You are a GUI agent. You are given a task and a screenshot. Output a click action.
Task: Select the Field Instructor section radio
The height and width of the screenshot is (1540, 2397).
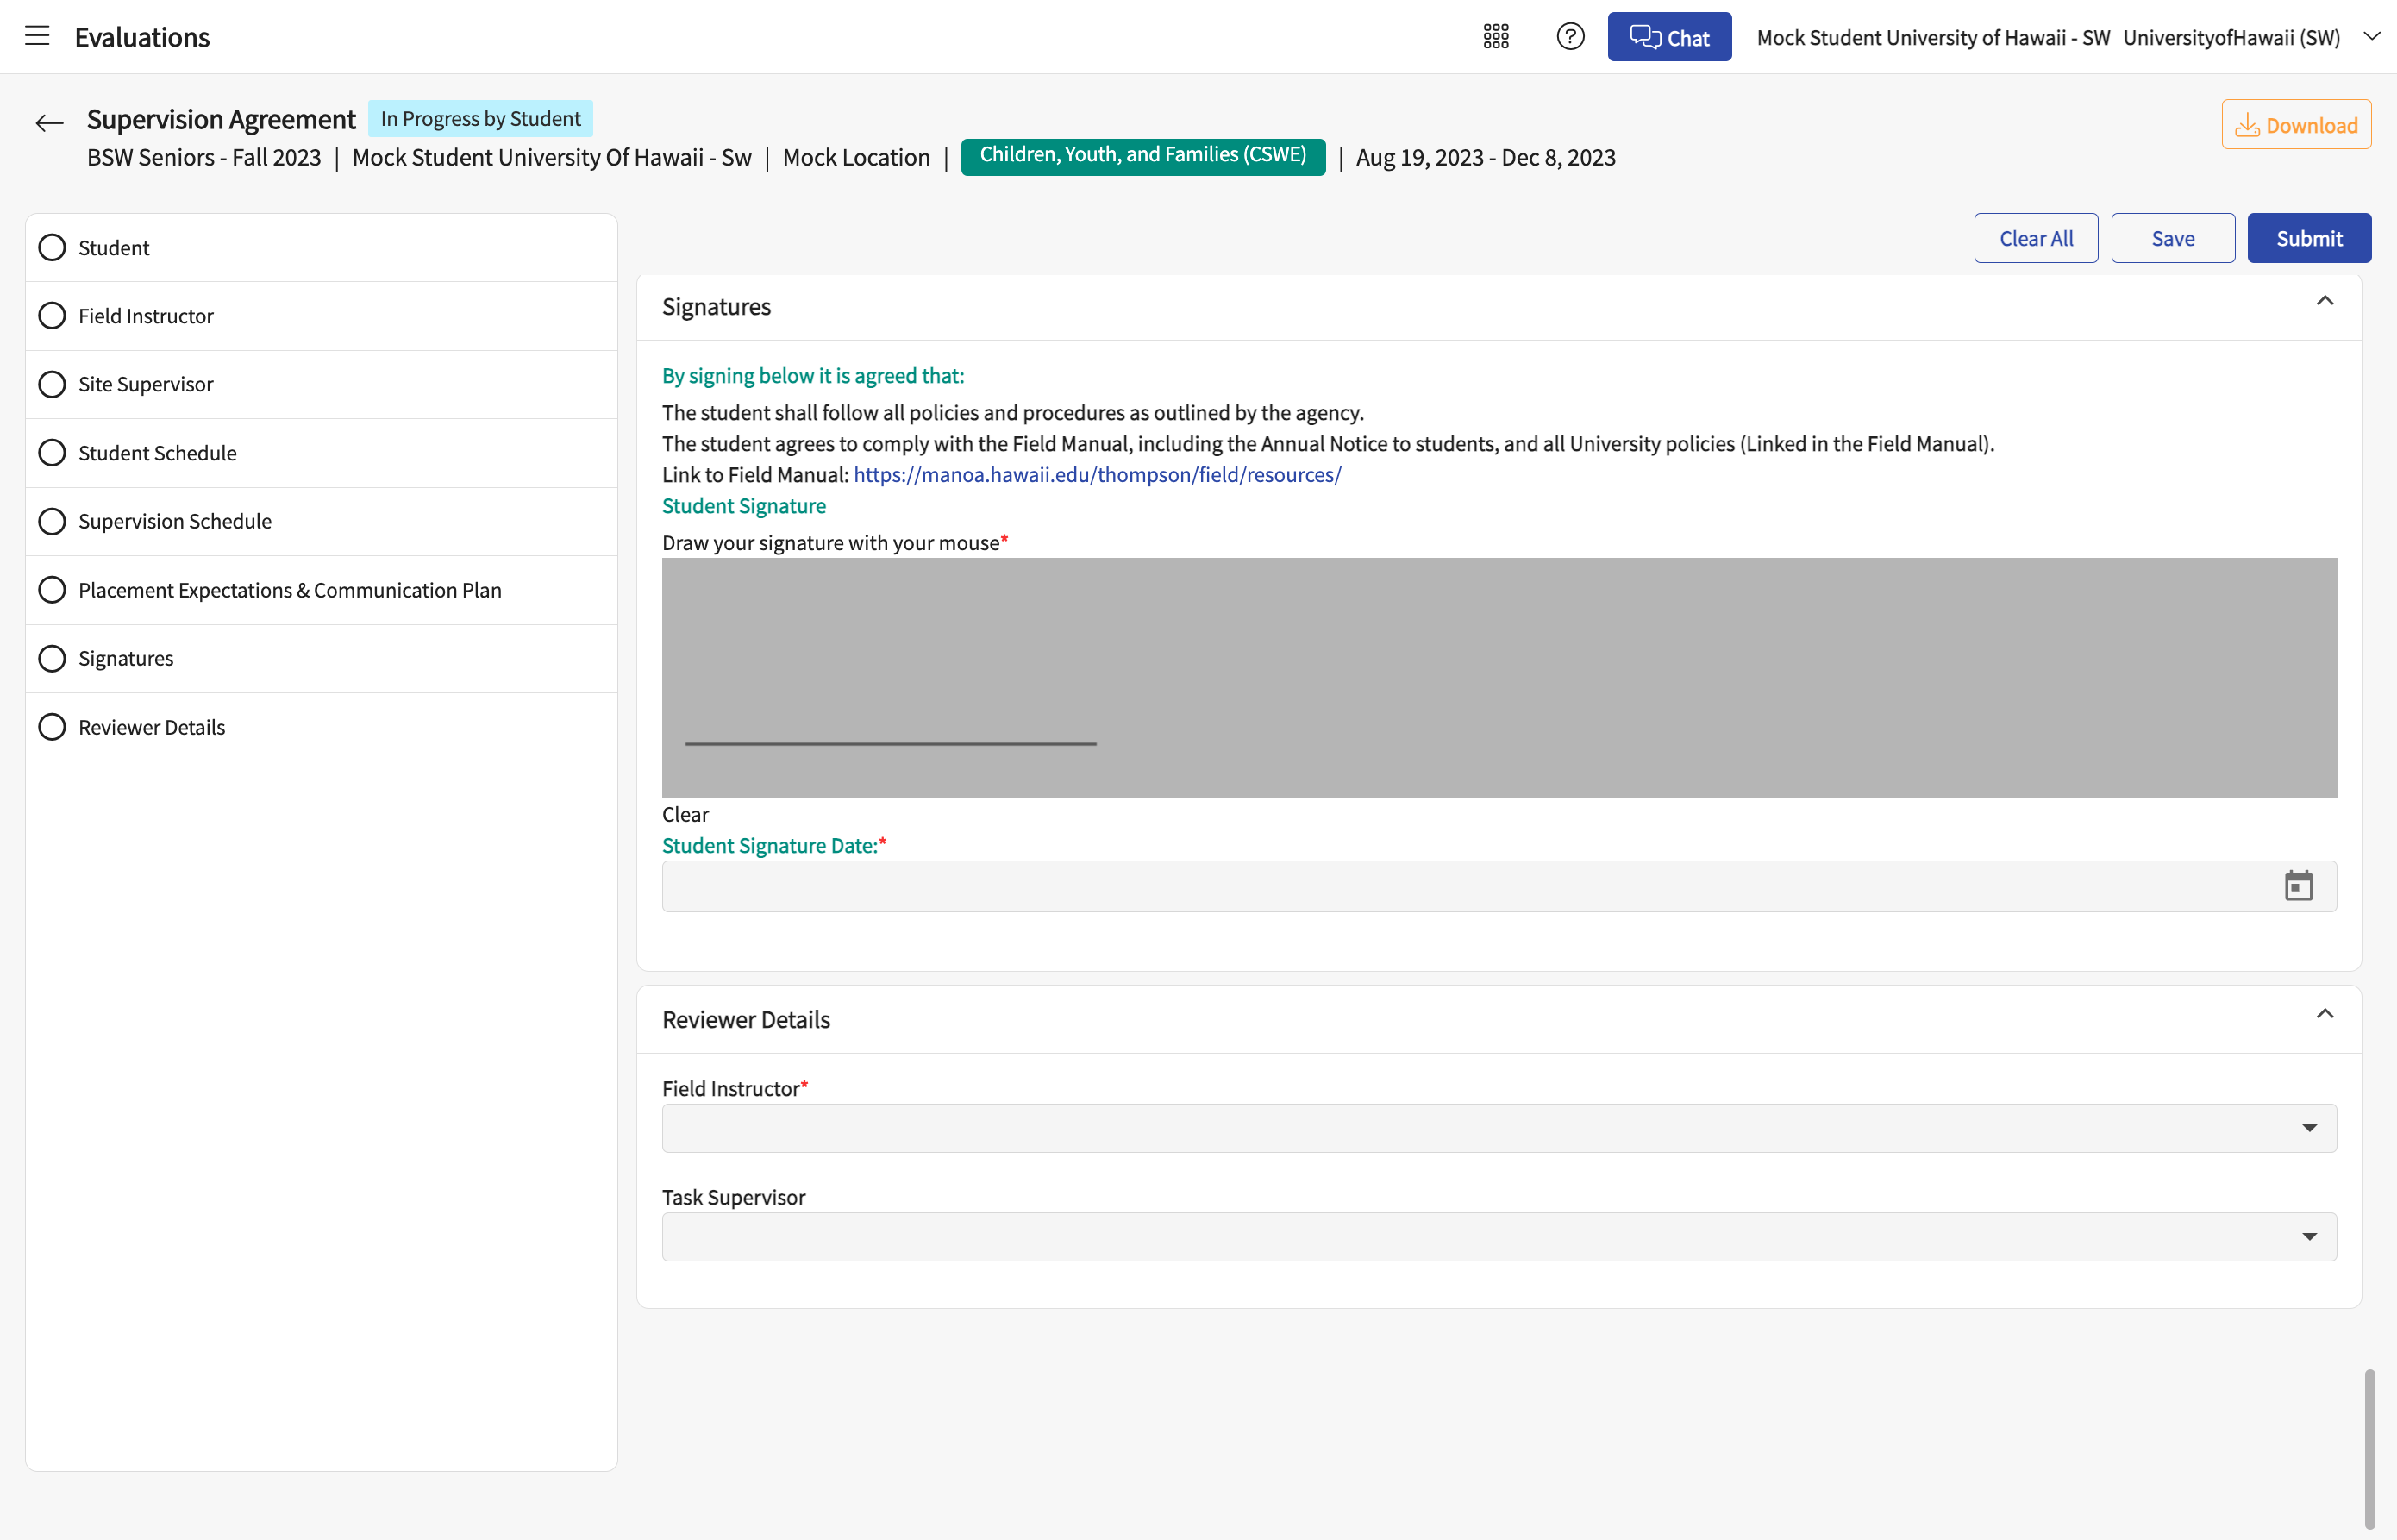[x=52, y=316]
